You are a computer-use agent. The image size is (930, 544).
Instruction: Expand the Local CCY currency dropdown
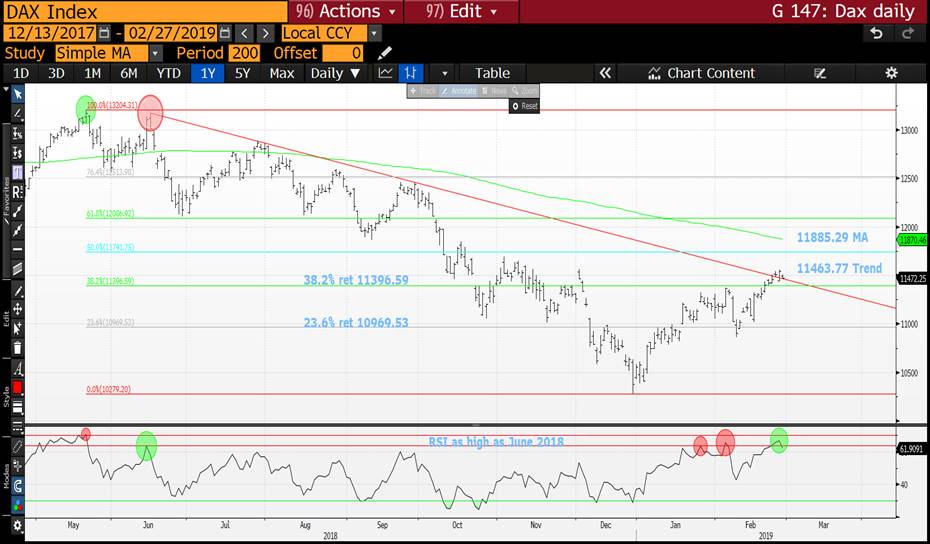pos(374,33)
